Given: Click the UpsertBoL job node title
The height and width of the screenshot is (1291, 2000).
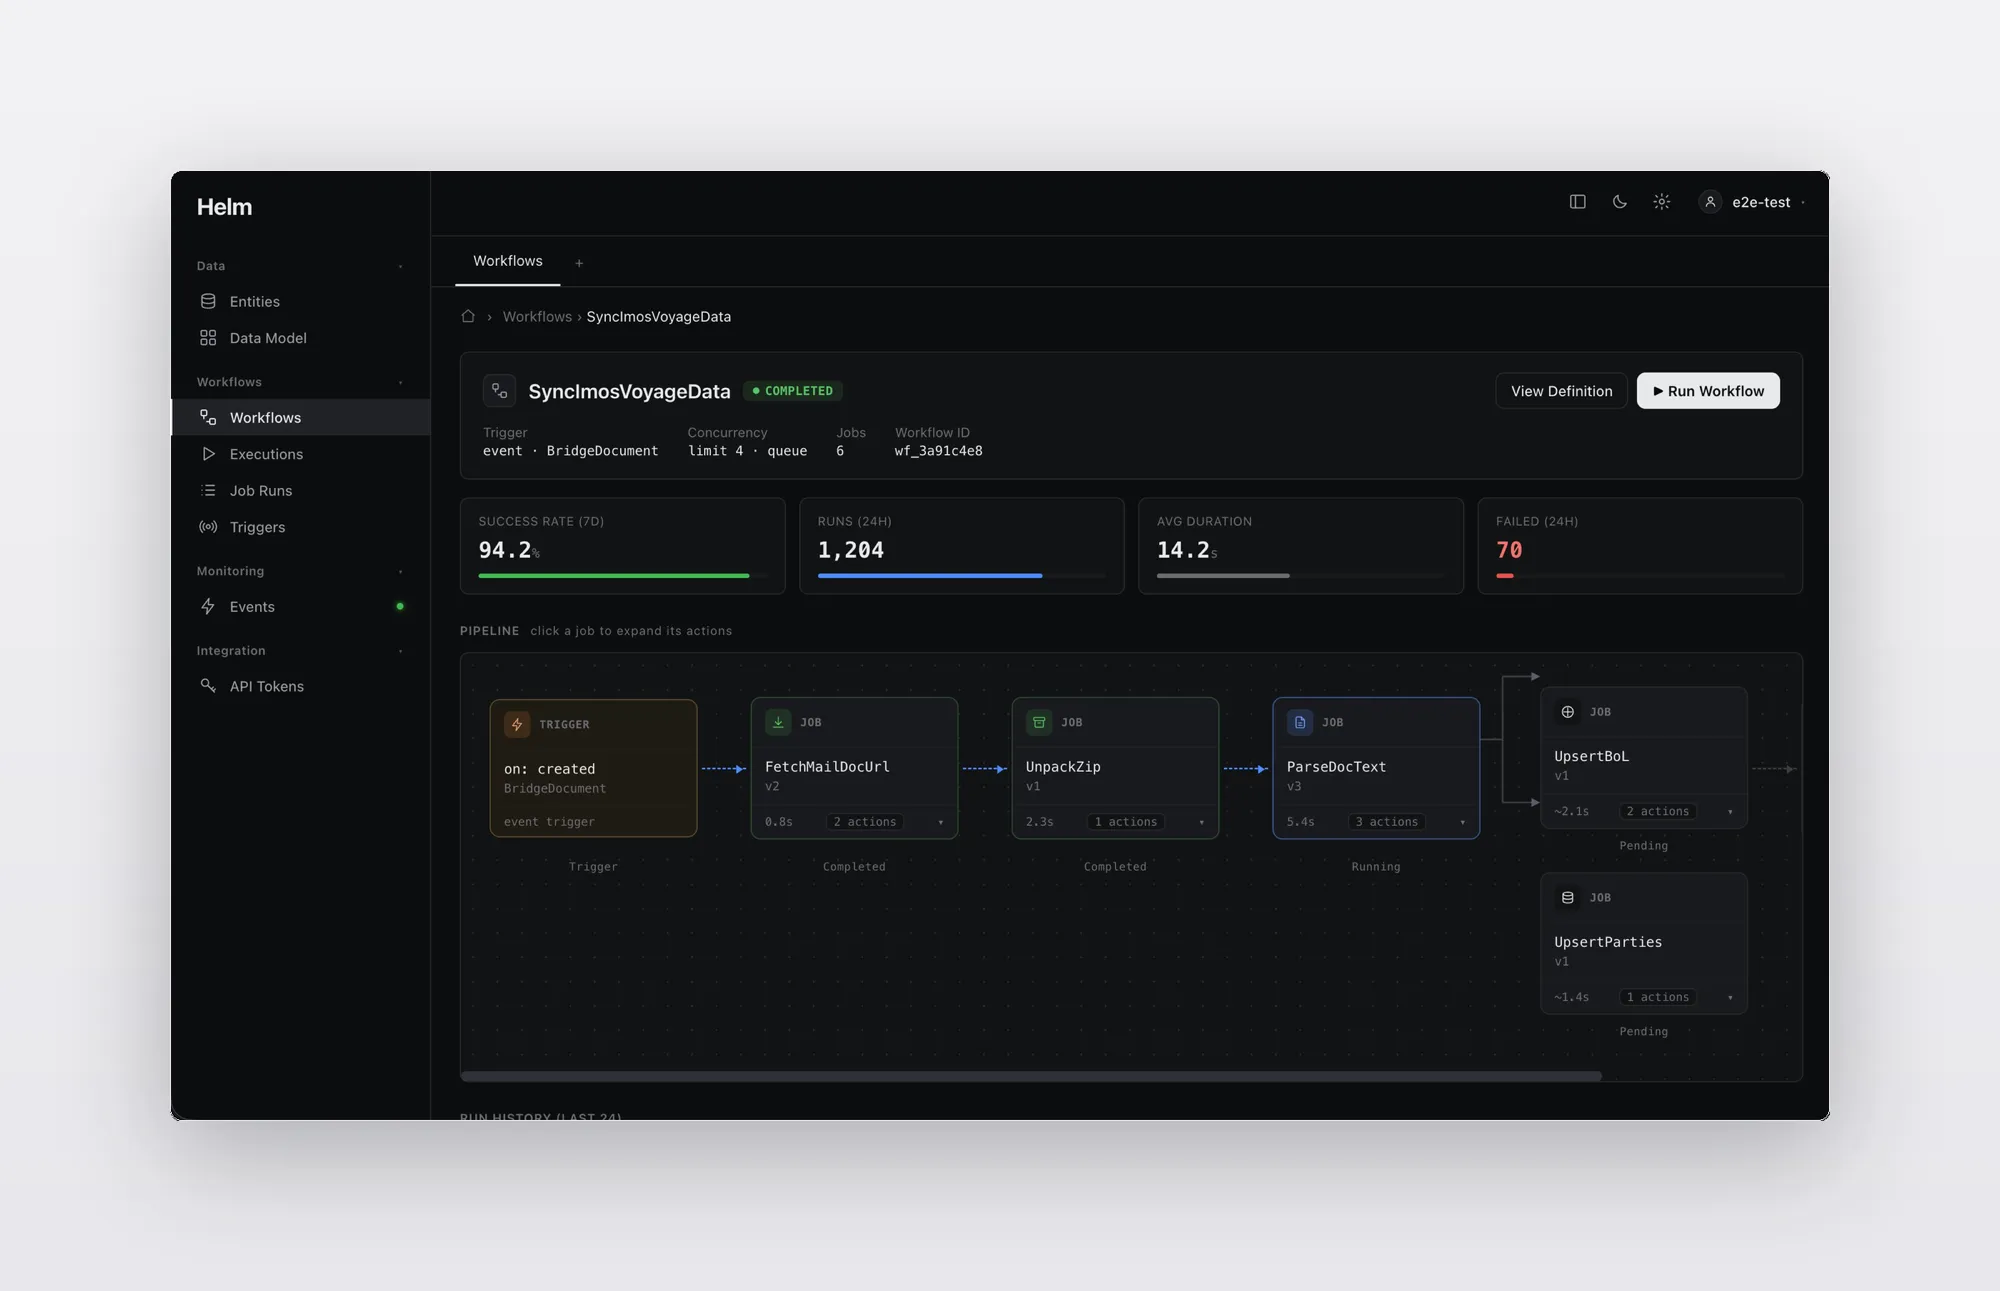Looking at the screenshot, I should [x=1591, y=756].
